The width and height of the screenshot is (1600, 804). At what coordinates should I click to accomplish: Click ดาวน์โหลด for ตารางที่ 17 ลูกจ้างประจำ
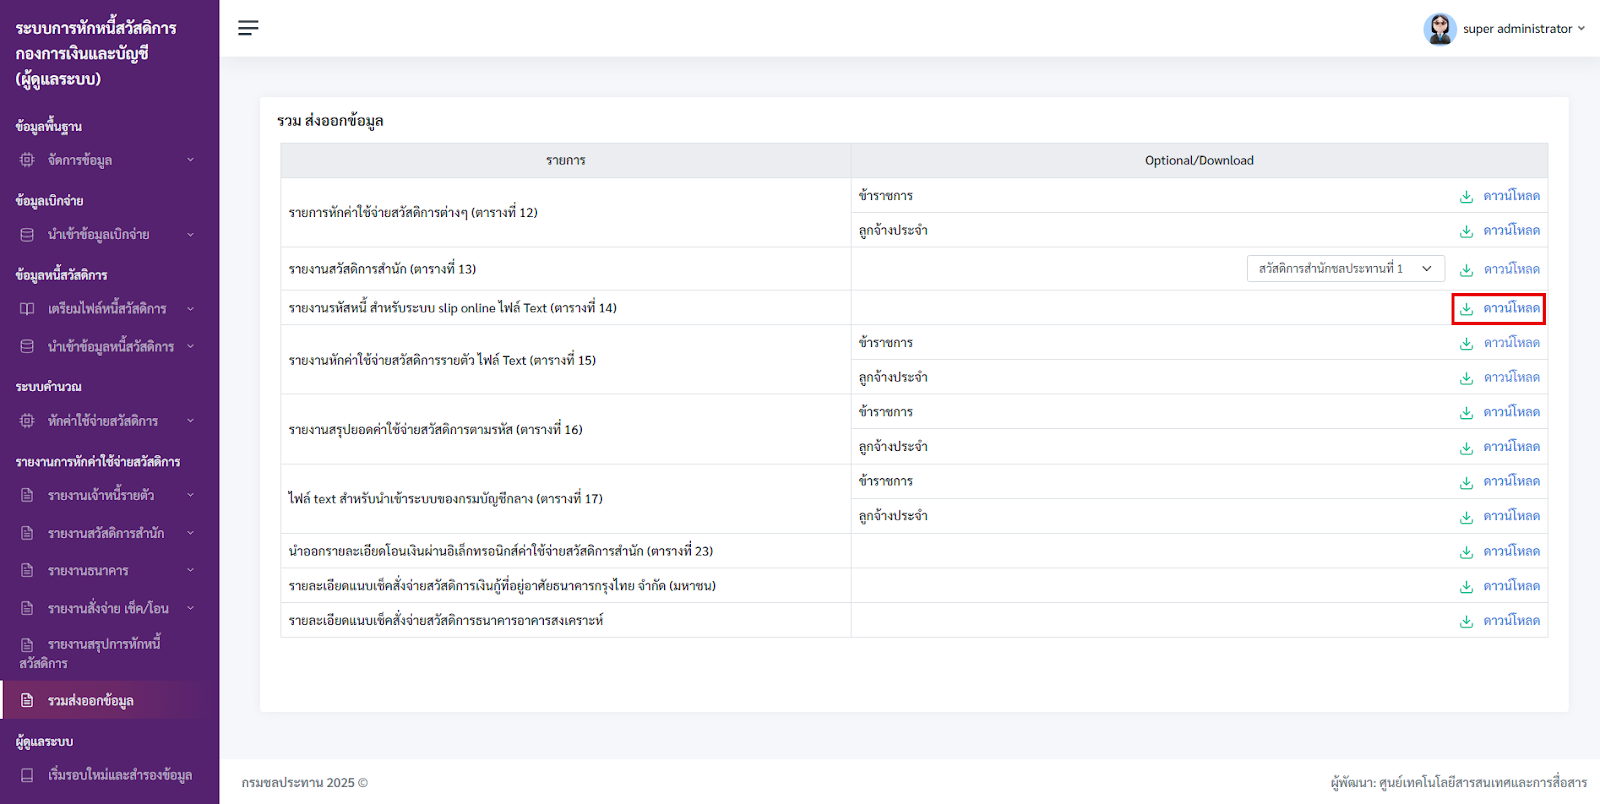tap(1511, 516)
